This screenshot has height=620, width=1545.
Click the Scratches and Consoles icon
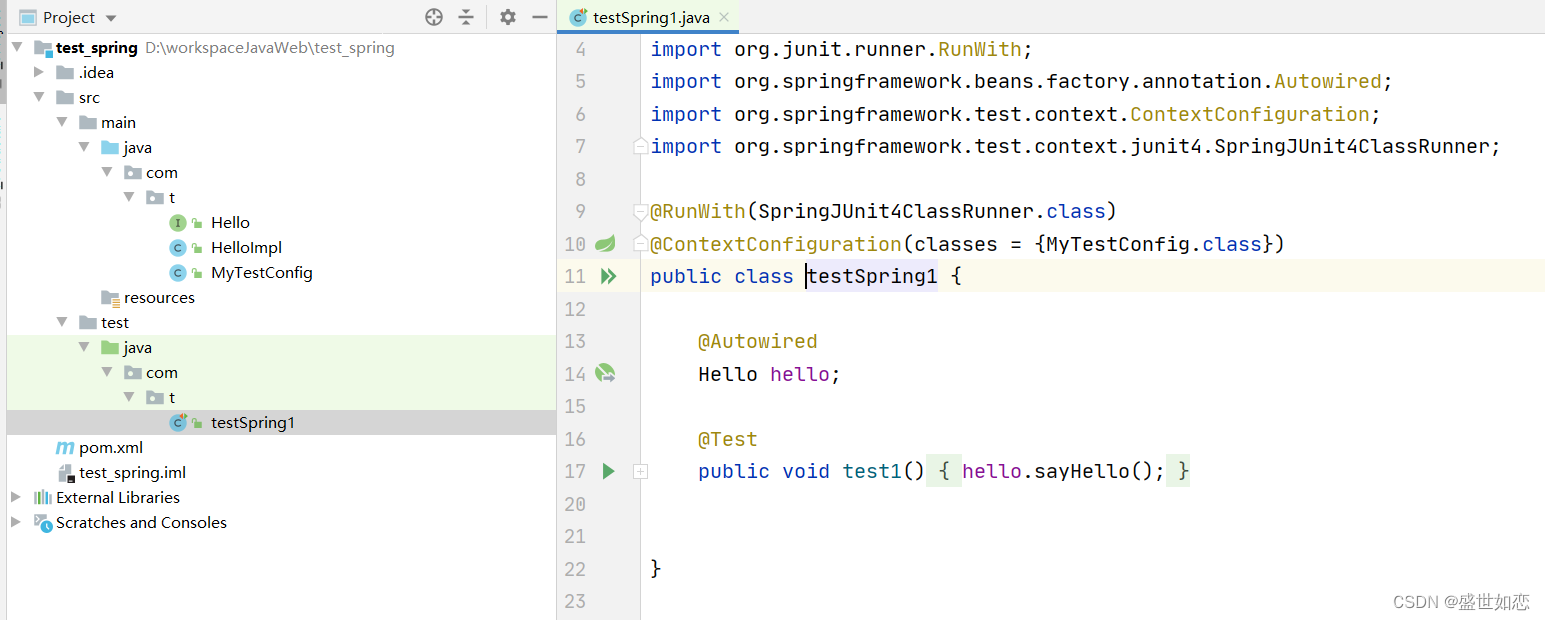(x=42, y=522)
